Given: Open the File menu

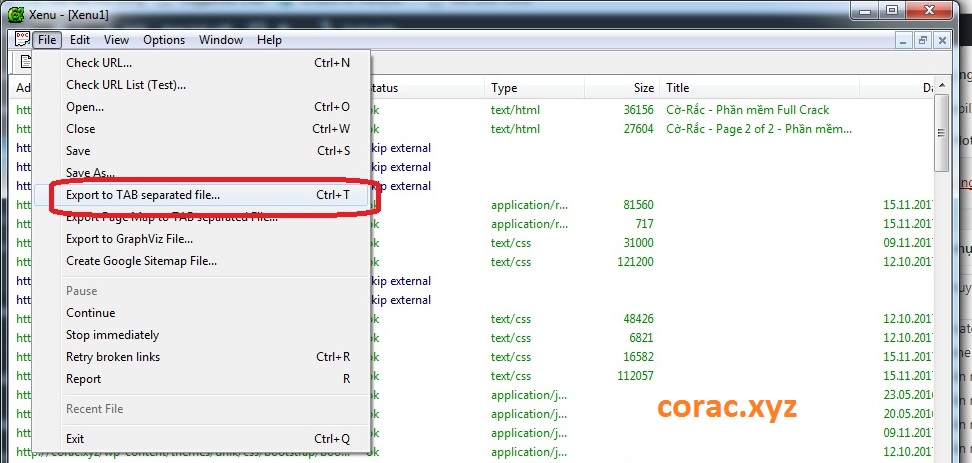Looking at the screenshot, I should click(47, 40).
